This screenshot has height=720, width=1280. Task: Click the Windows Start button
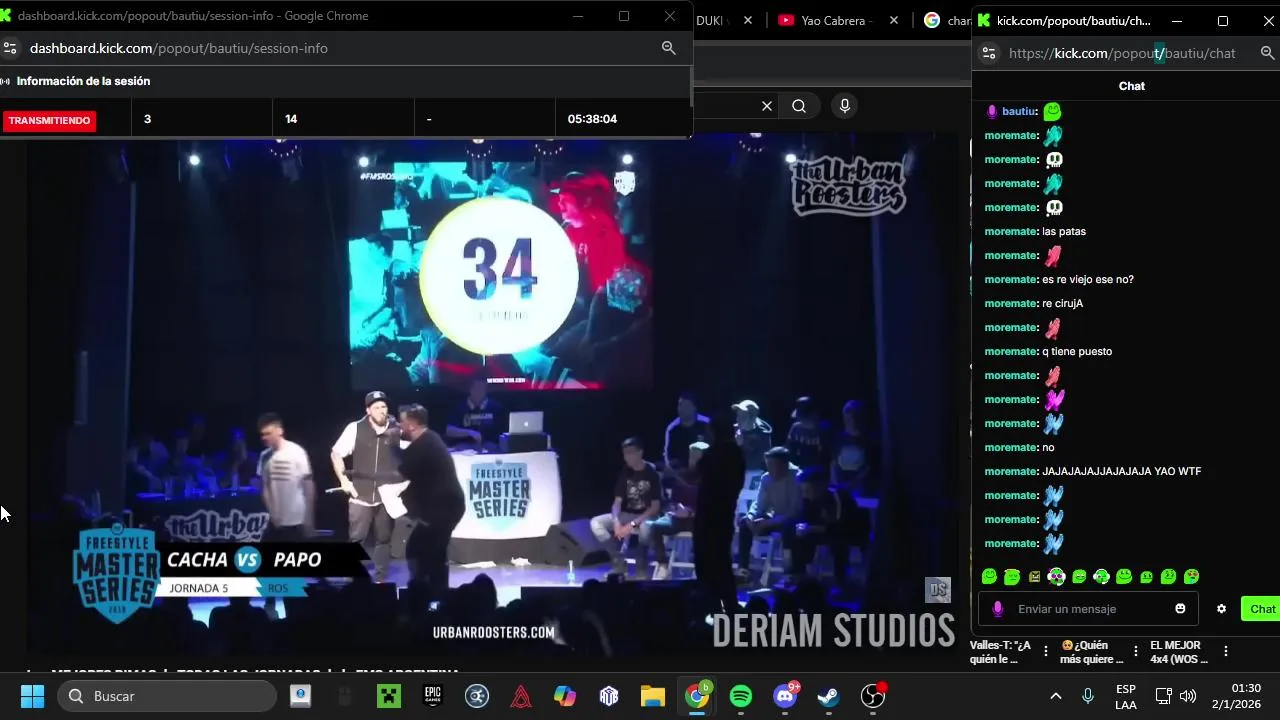[x=32, y=696]
